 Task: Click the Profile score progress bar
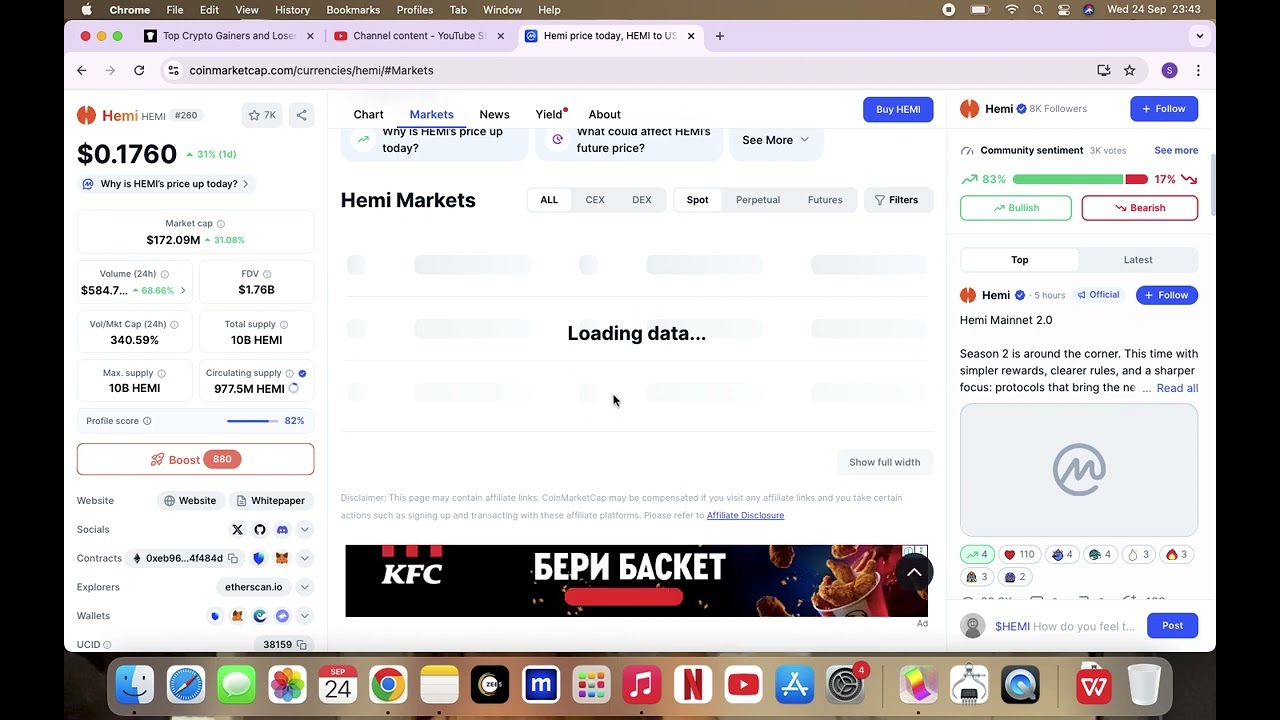(x=253, y=421)
